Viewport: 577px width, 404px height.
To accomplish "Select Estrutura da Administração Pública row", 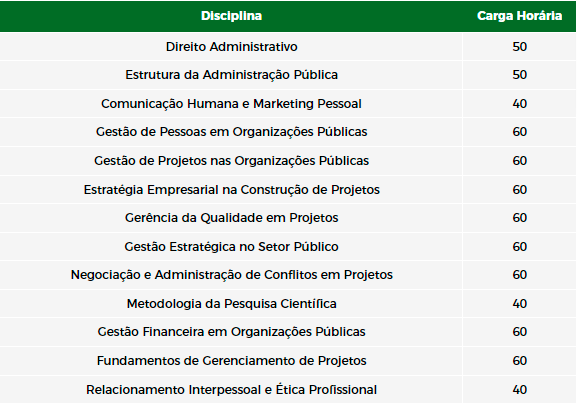I will tap(288, 75).
